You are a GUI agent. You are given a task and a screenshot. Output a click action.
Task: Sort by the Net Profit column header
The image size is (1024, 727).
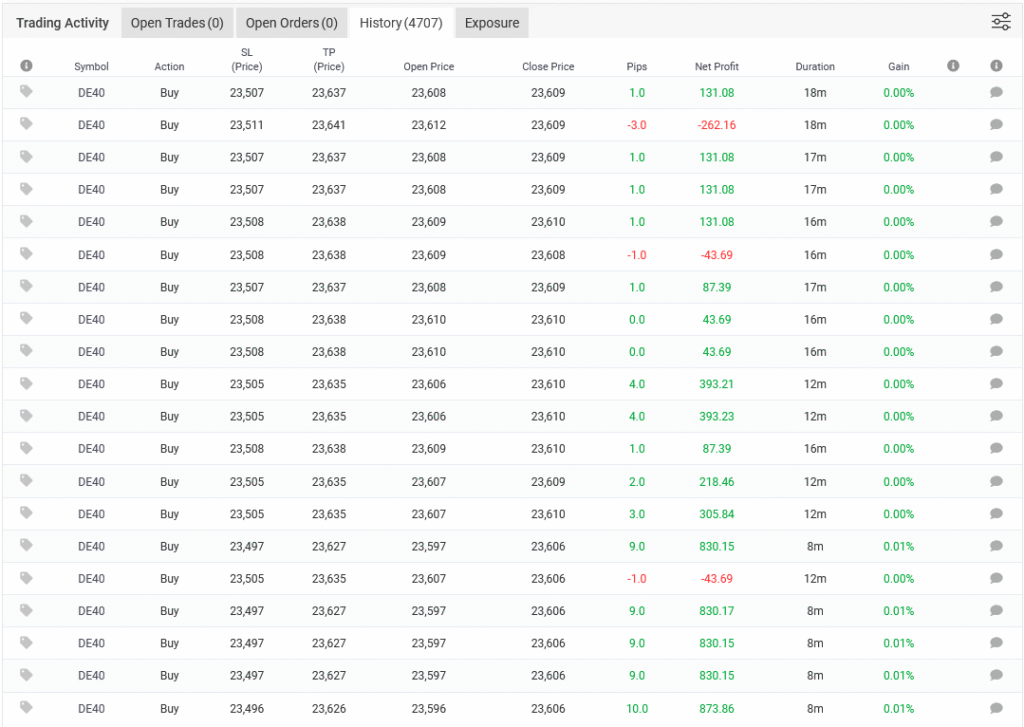click(716, 67)
